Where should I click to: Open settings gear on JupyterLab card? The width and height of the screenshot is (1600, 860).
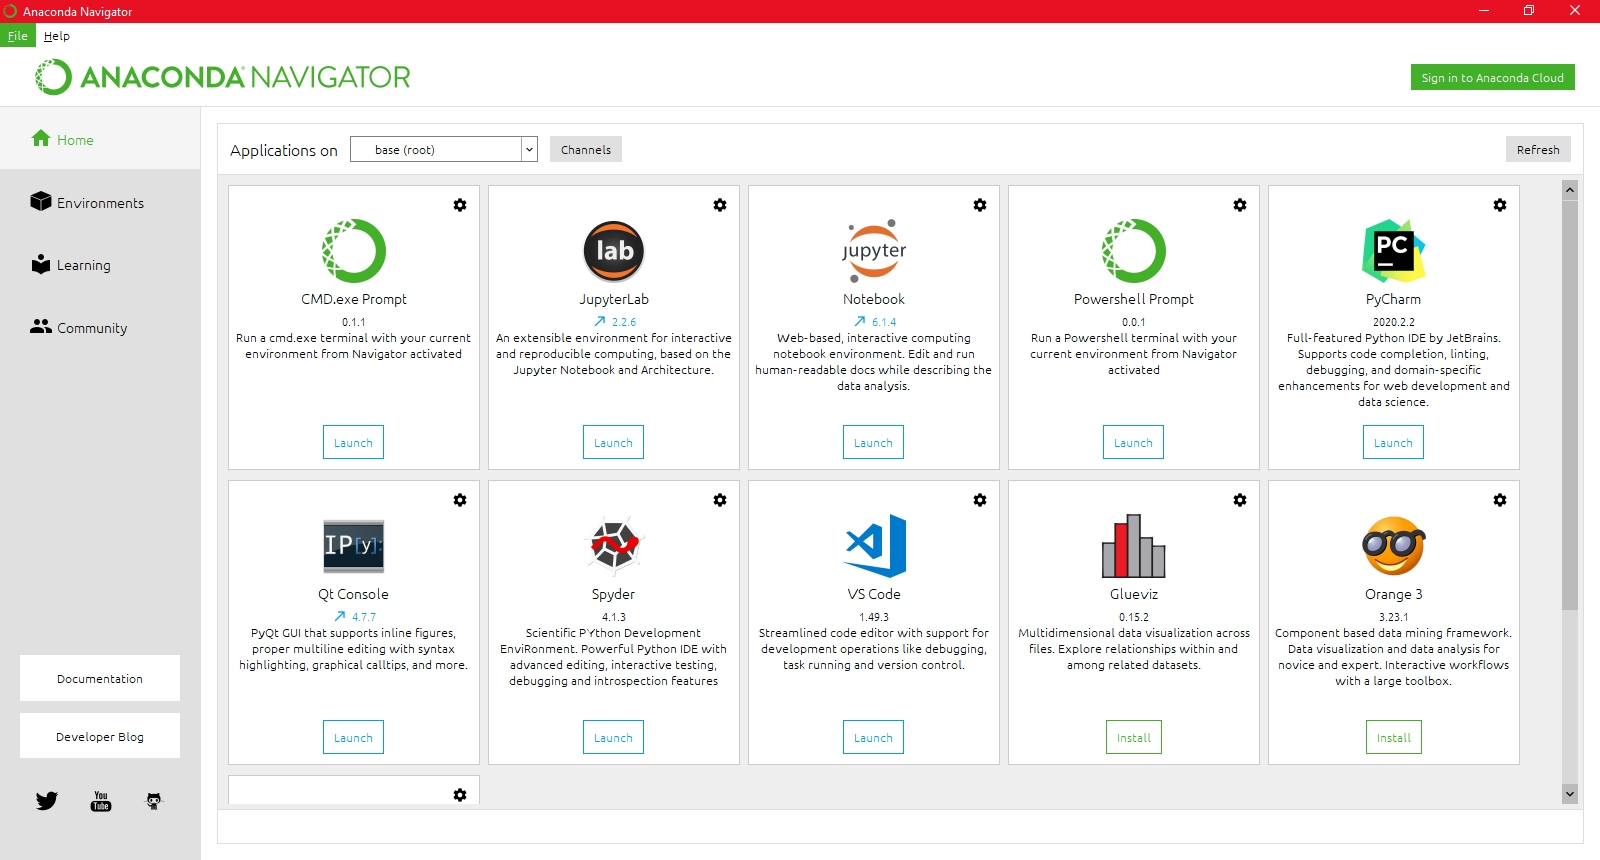pos(720,205)
